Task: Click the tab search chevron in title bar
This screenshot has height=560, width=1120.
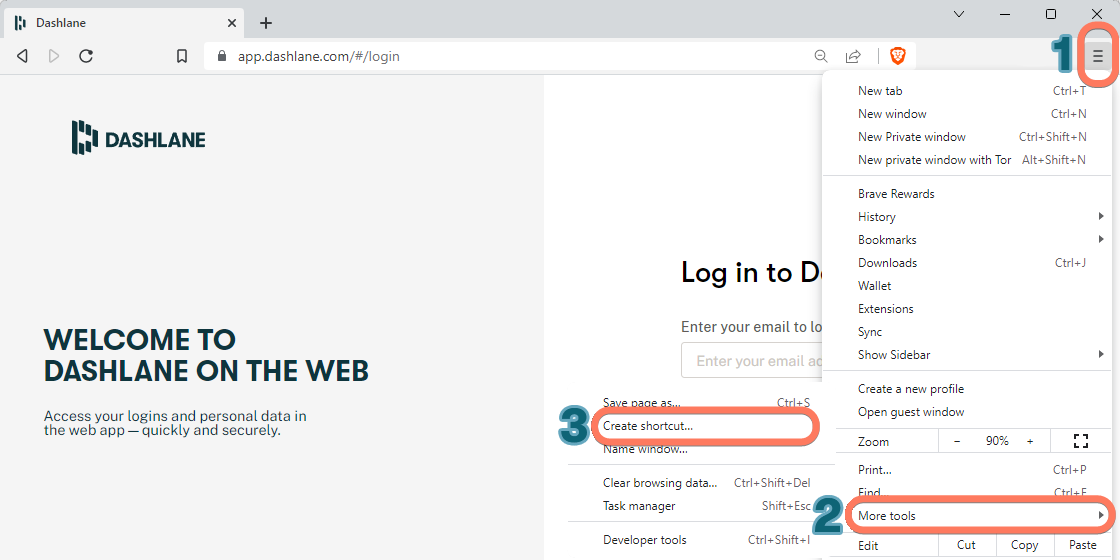Action: [959, 14]
